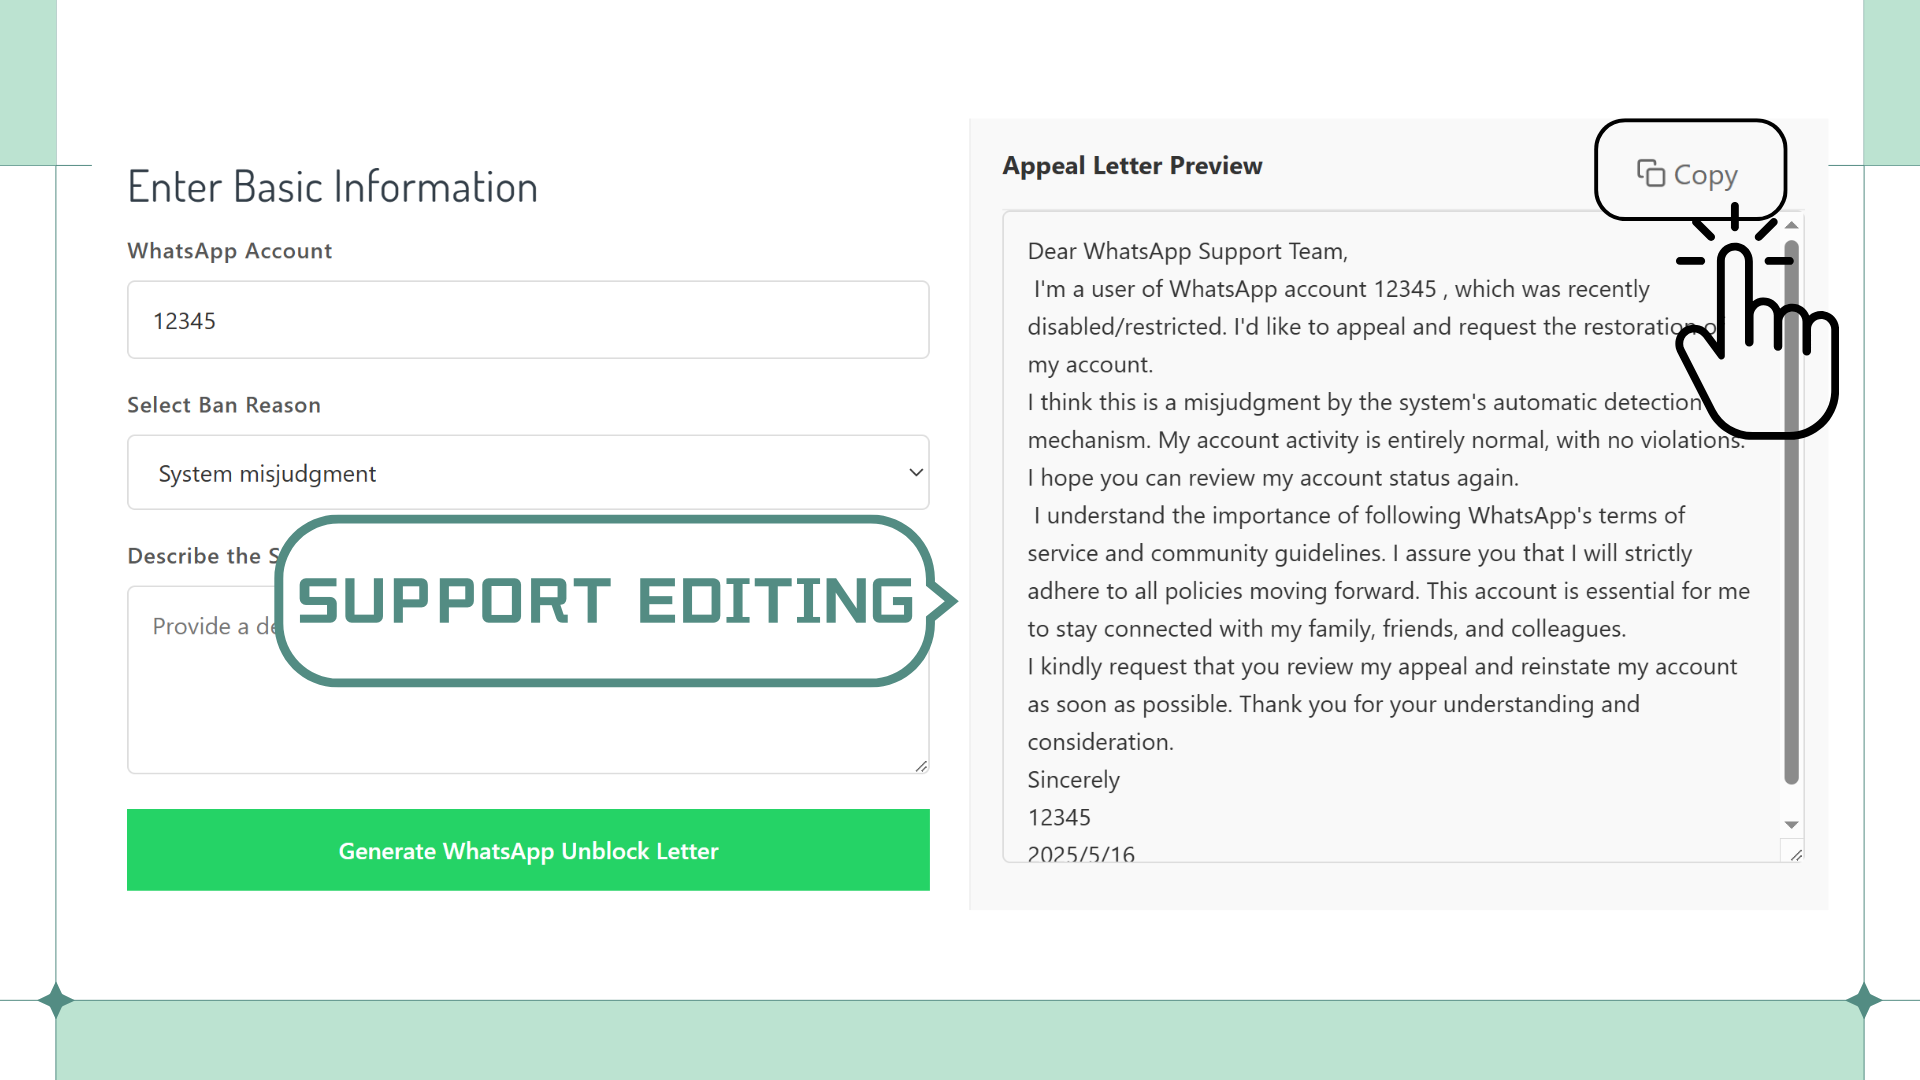Expand the ban reason chevron arrow
This screenshot has height=1080, width=1920.
pyautogui.click(x=915, y=473)
